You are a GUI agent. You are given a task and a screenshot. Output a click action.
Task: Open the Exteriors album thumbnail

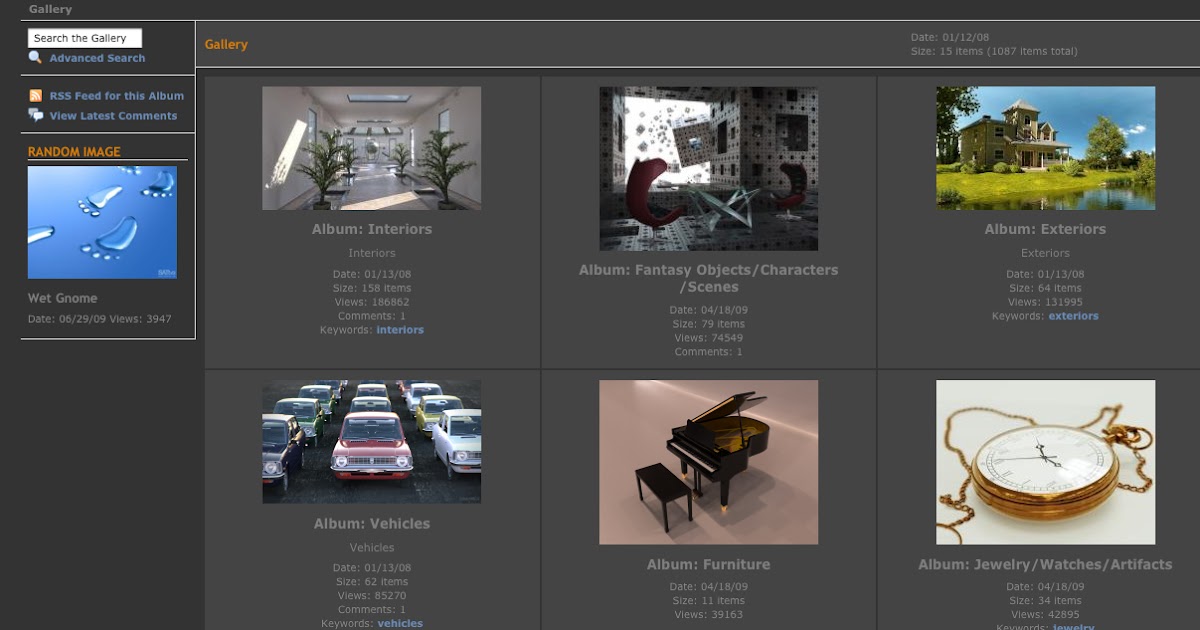tap(1046, 148)
